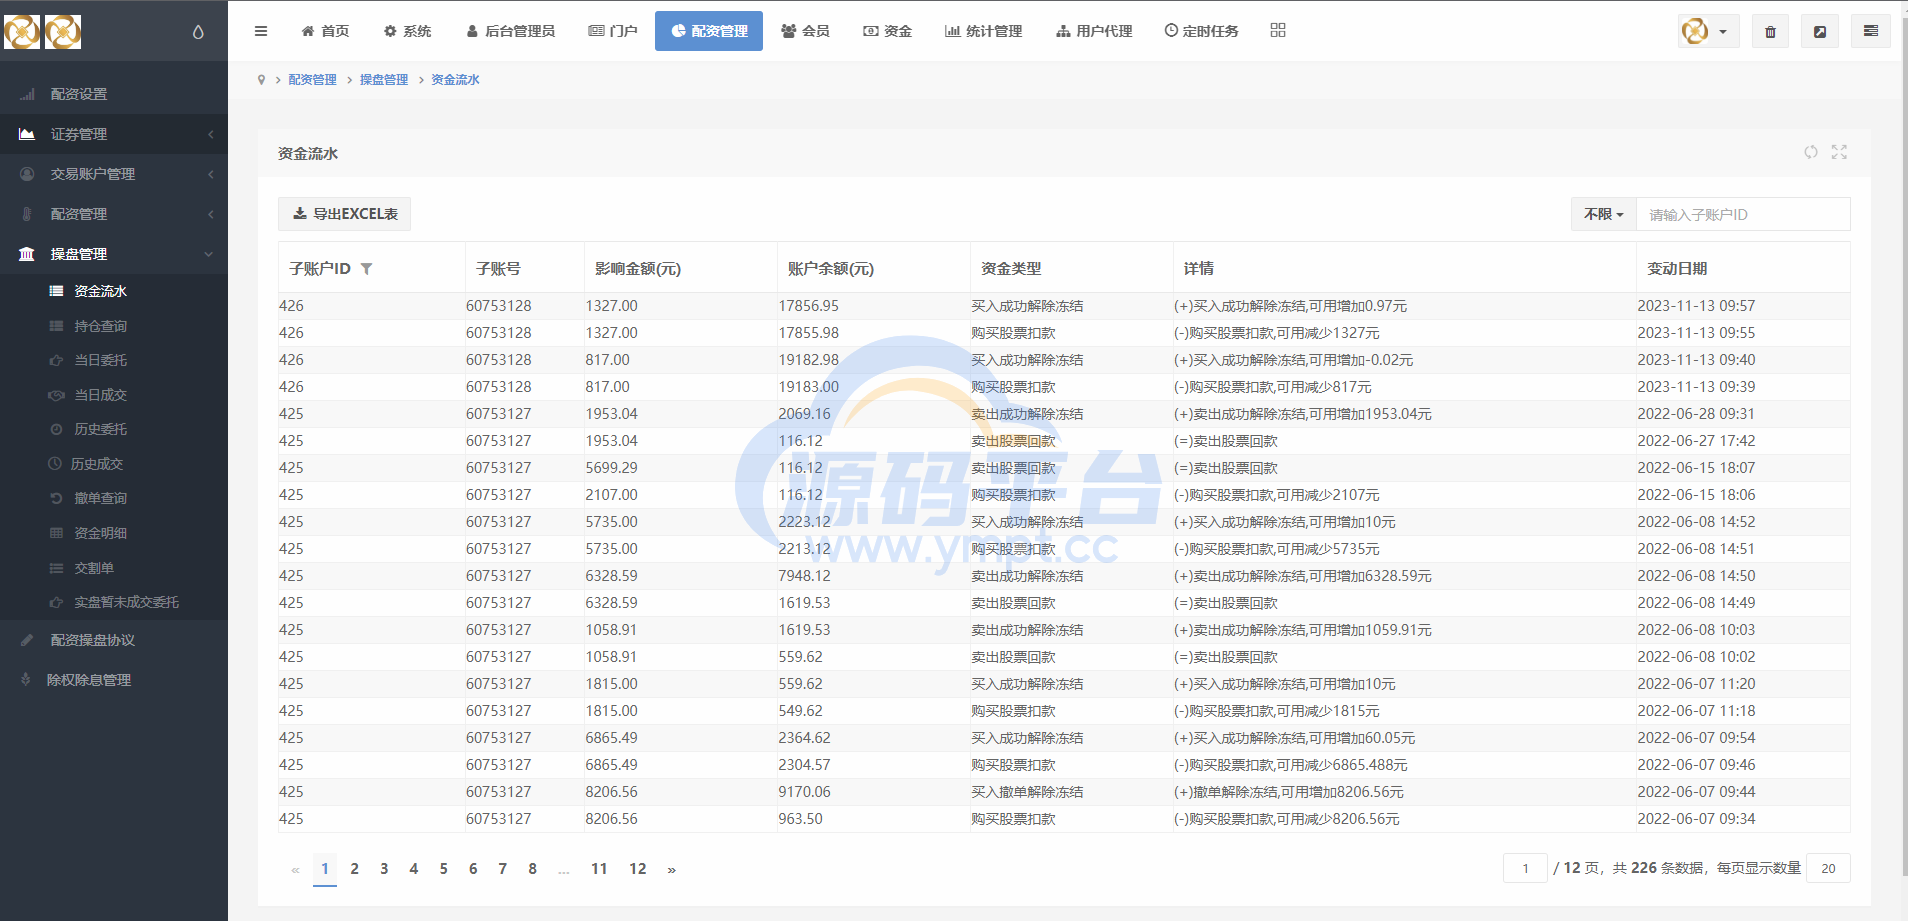
Task: Open user avatar dropdown menu
Action: pyautogui.click(x=1708, y=31)
